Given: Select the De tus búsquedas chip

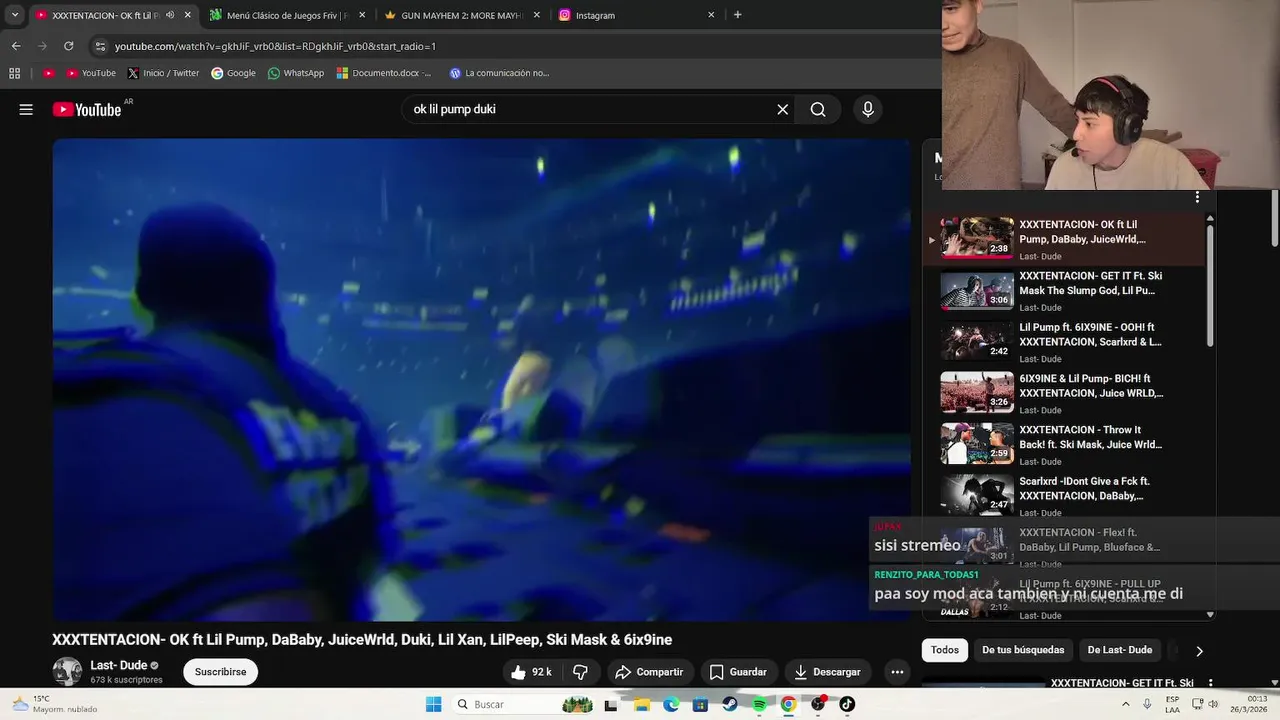Looking at the screenshot, I should (x=1023, y=650).
